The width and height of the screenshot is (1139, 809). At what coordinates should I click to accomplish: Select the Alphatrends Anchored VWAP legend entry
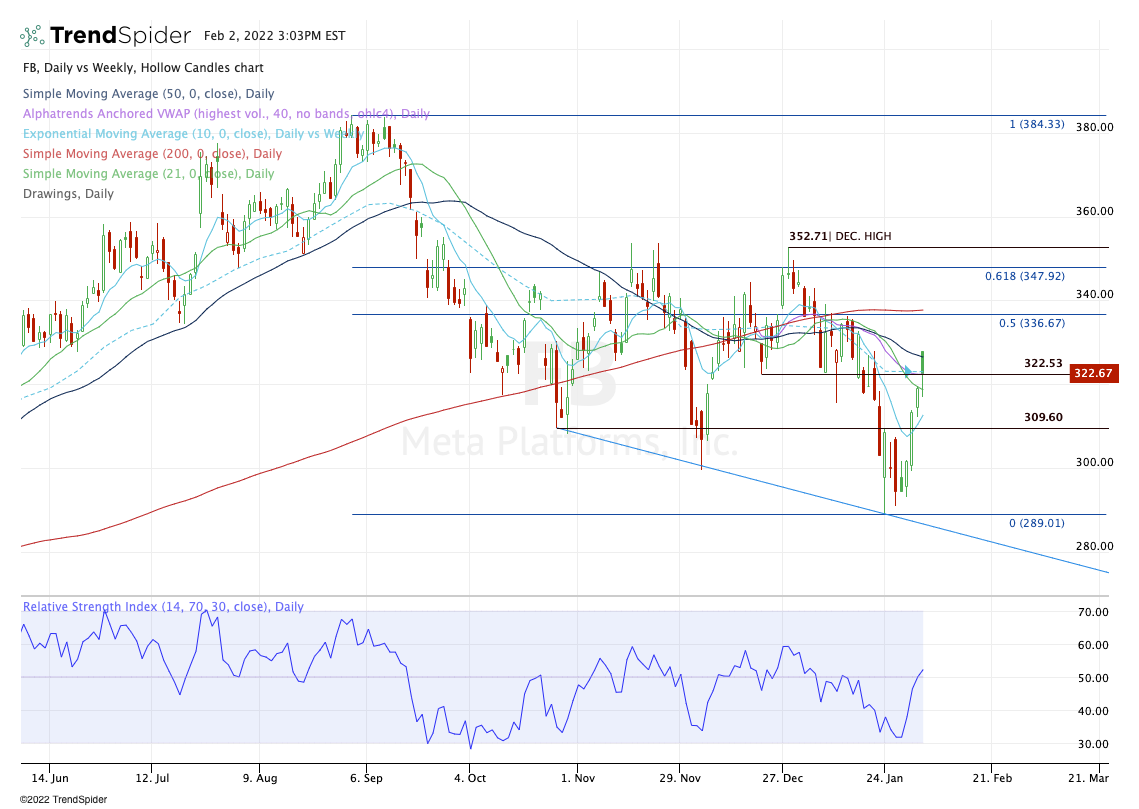pyautogui.click(x=226, y=114)
